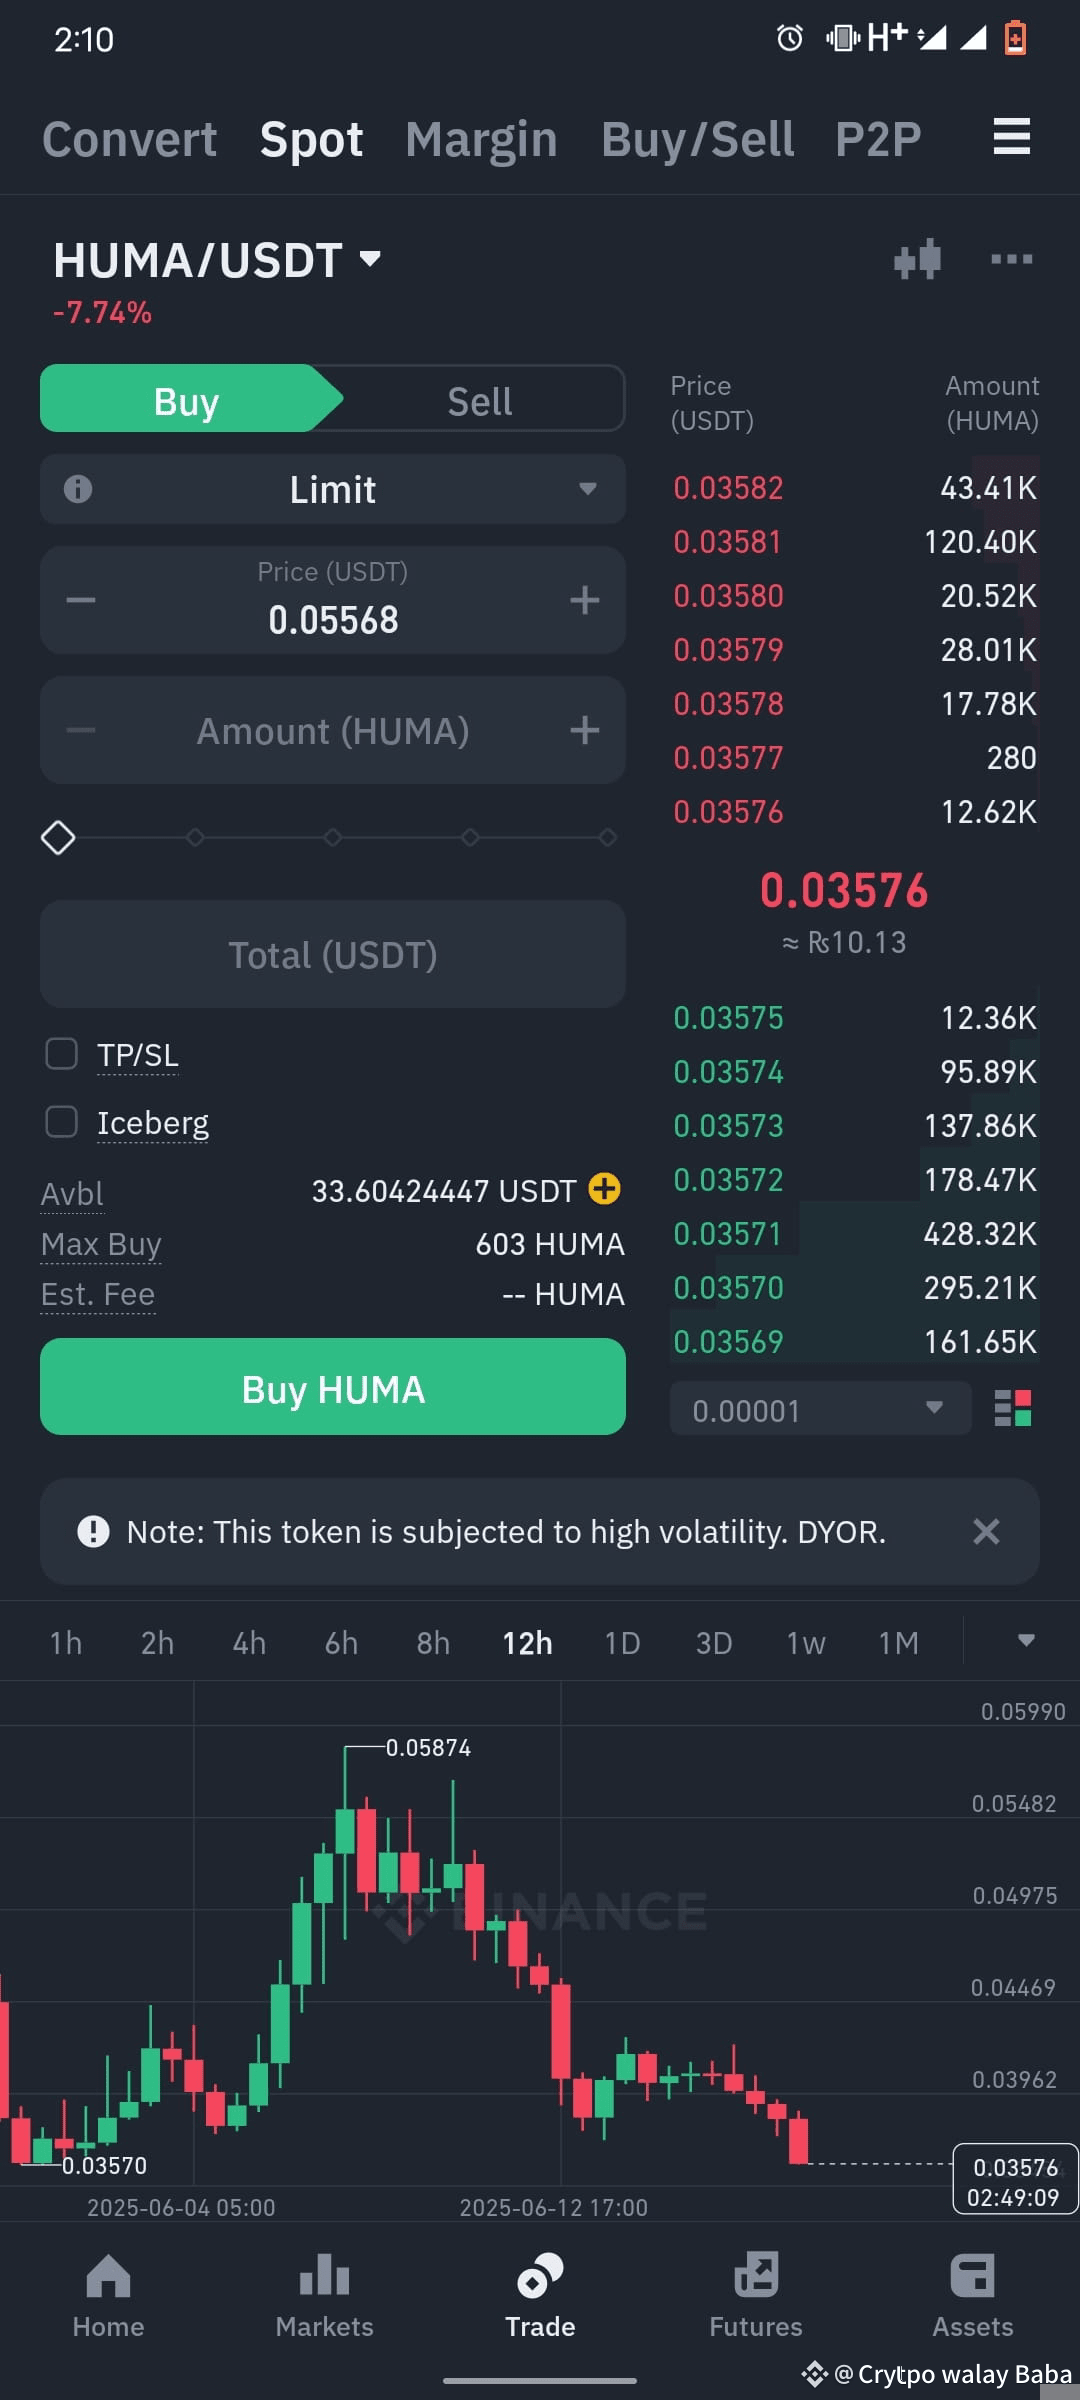Viewport: 1080px width, 2400px height.
Task: Increase HUMA amount with plus
Action: pyautogui.click(x=585, y=730)
